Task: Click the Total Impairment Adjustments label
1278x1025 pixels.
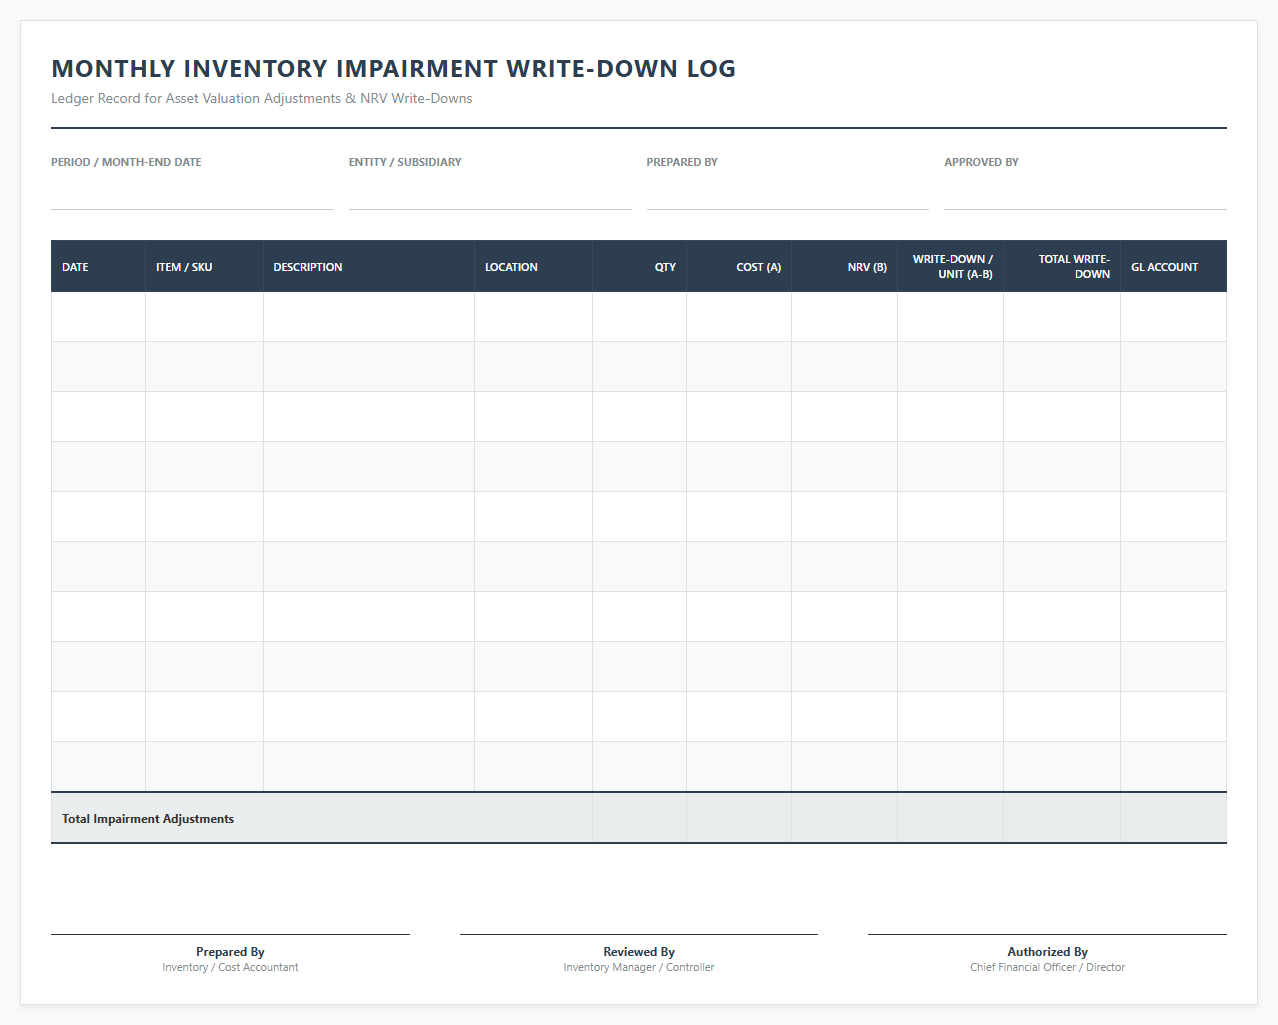Action: [x=148, y=819]
